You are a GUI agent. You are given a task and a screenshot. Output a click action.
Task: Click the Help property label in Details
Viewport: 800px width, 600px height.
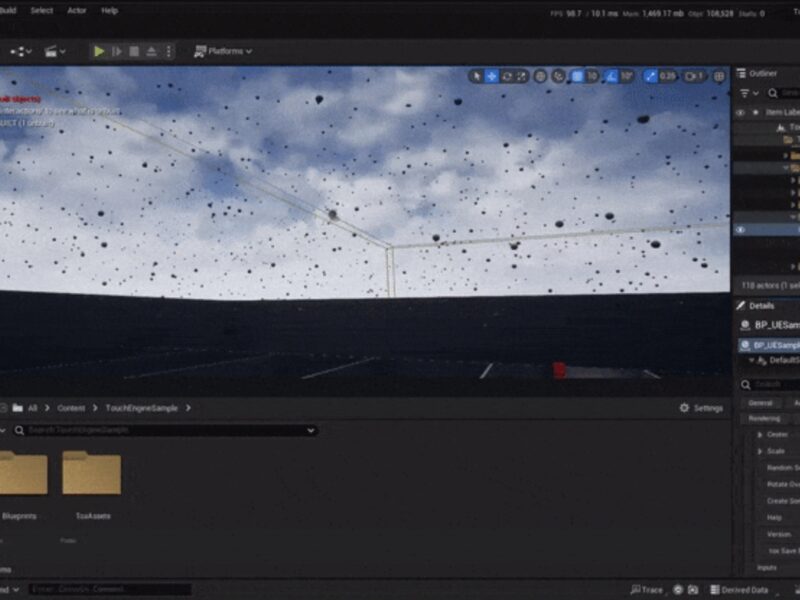coord(774,517)
